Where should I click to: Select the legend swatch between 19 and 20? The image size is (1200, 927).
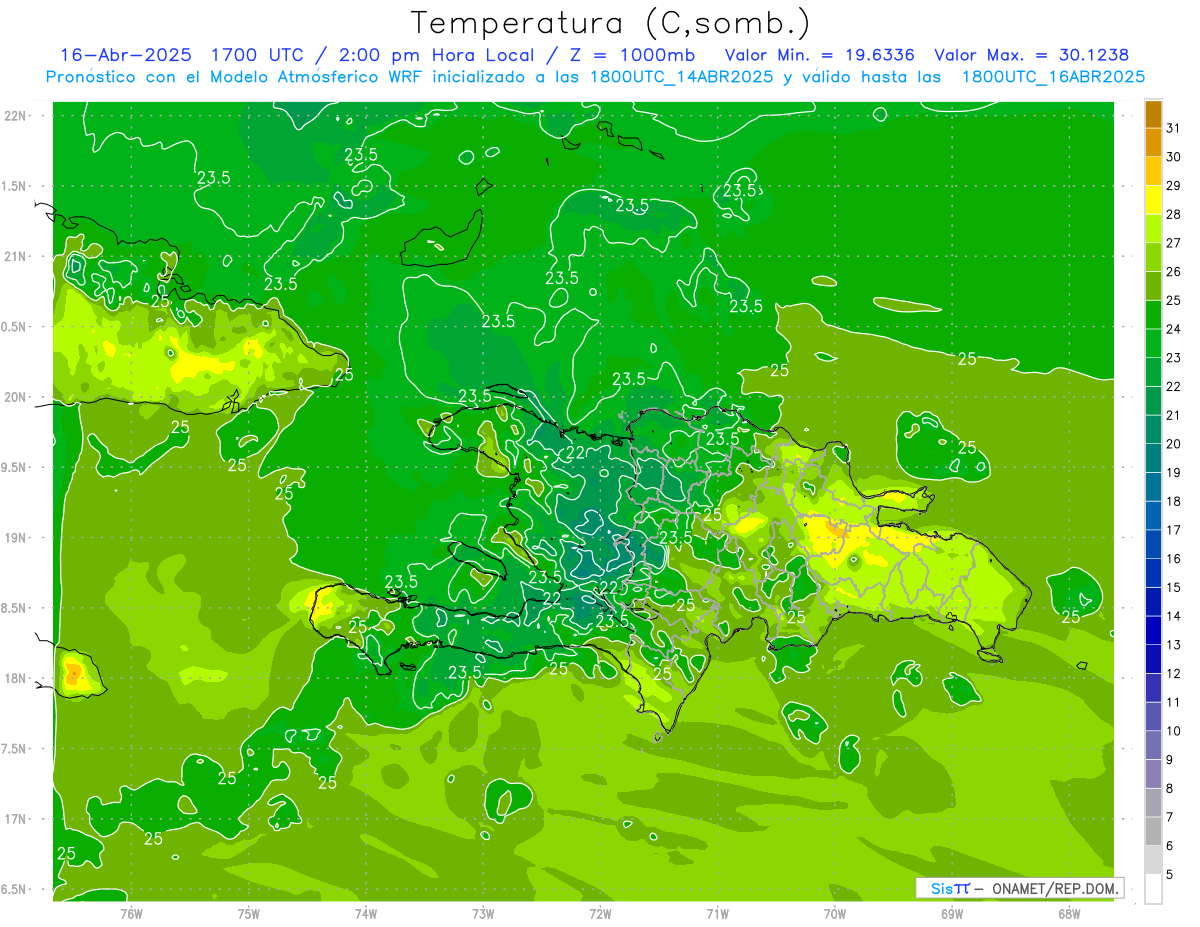click(x=1153, y=459)
